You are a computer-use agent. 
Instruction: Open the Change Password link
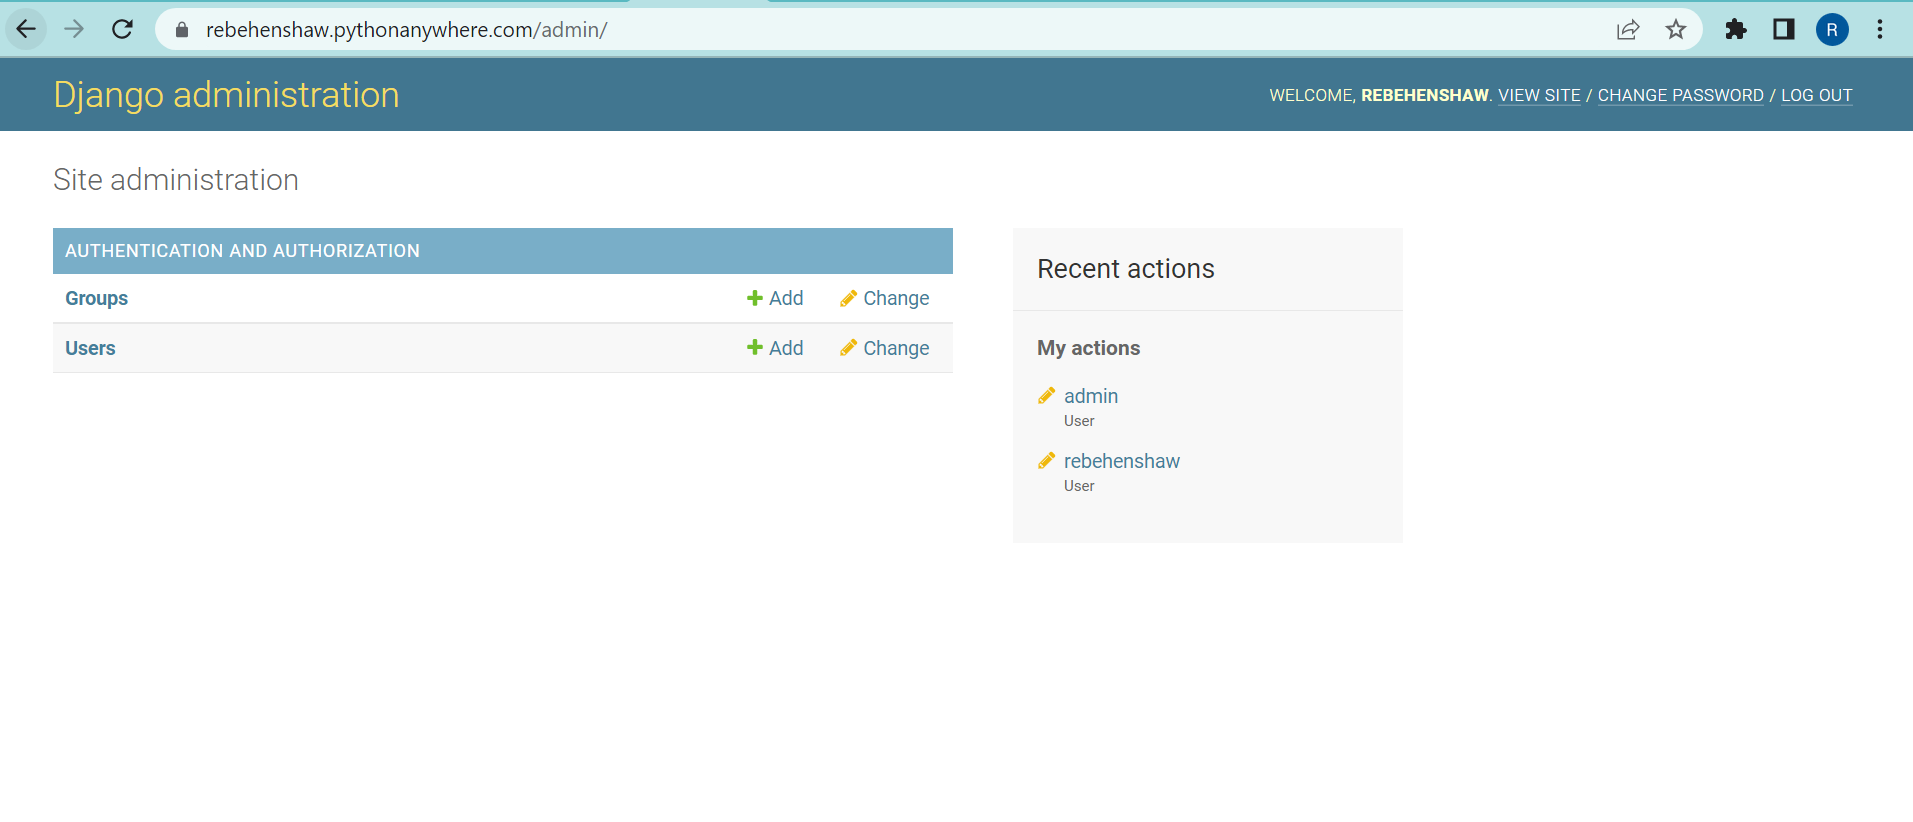click(1680, 95)
